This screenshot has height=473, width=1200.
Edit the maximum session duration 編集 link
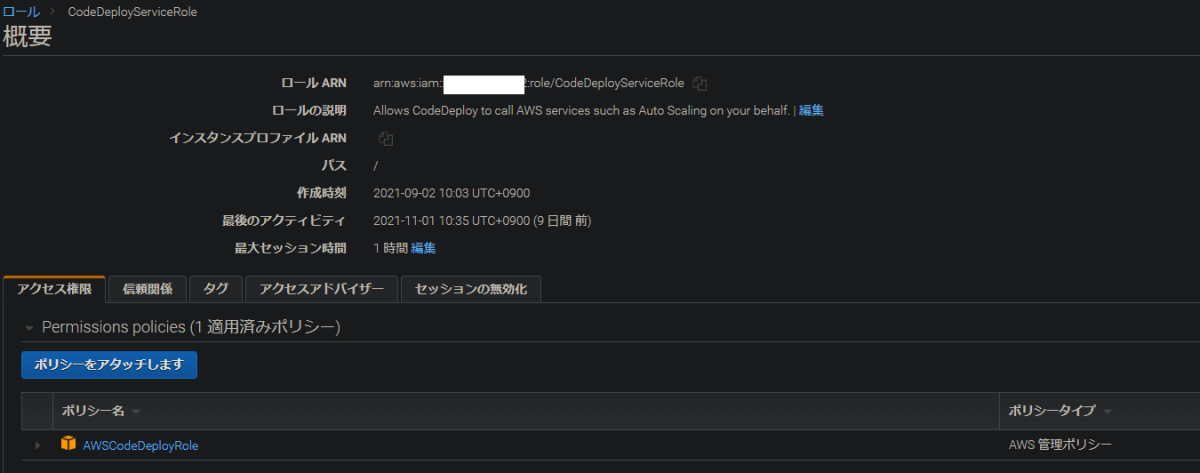pos(423,248)
